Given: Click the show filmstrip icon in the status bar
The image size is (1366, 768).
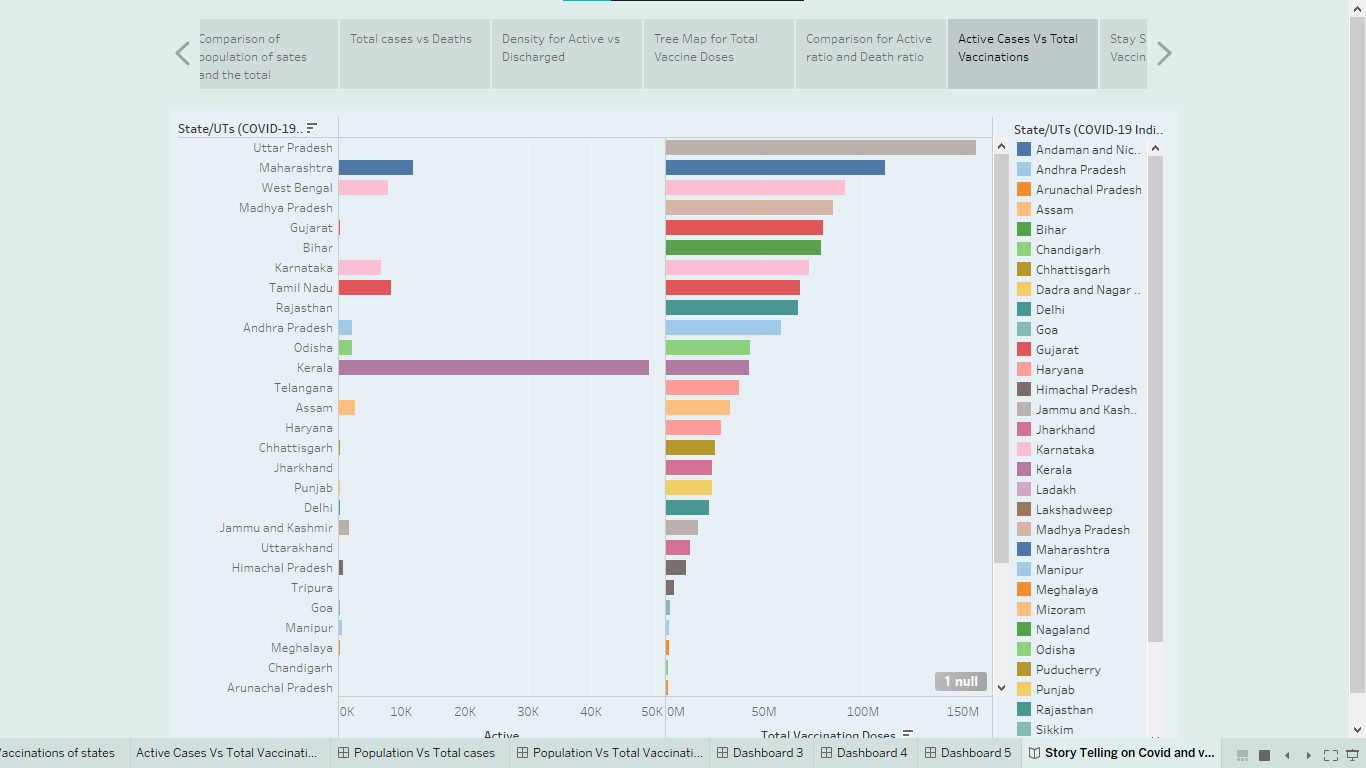Looking at the screenshot, I should click(1242, 755).
